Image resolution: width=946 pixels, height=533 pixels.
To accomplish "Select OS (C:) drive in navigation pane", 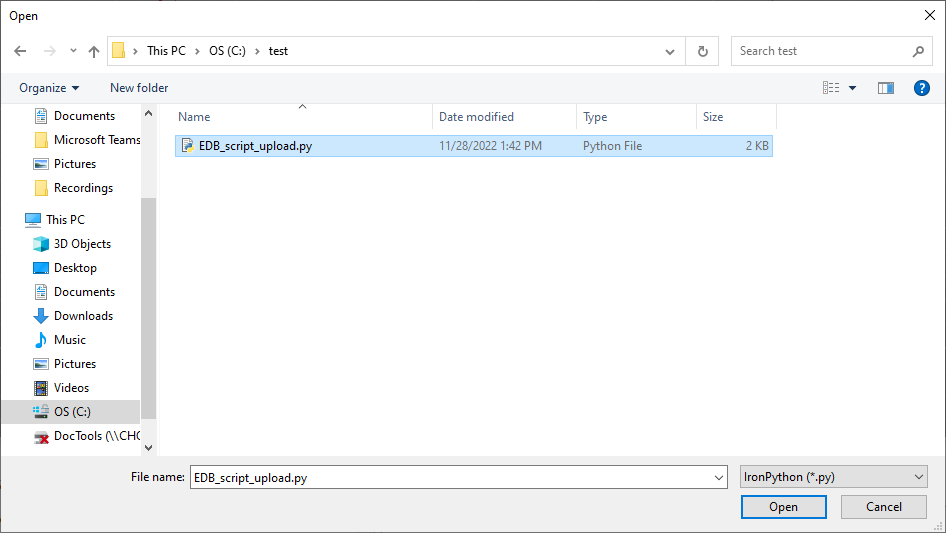I will (71, 412).
